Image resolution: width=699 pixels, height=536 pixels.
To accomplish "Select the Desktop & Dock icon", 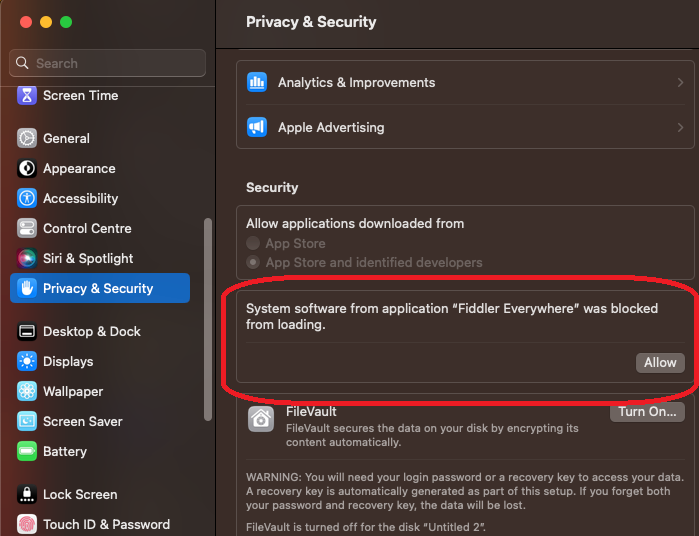I will point(27,332).
